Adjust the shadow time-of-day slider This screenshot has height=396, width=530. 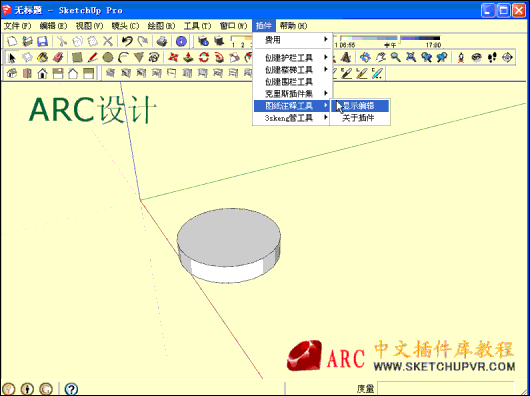click(390, 38)
